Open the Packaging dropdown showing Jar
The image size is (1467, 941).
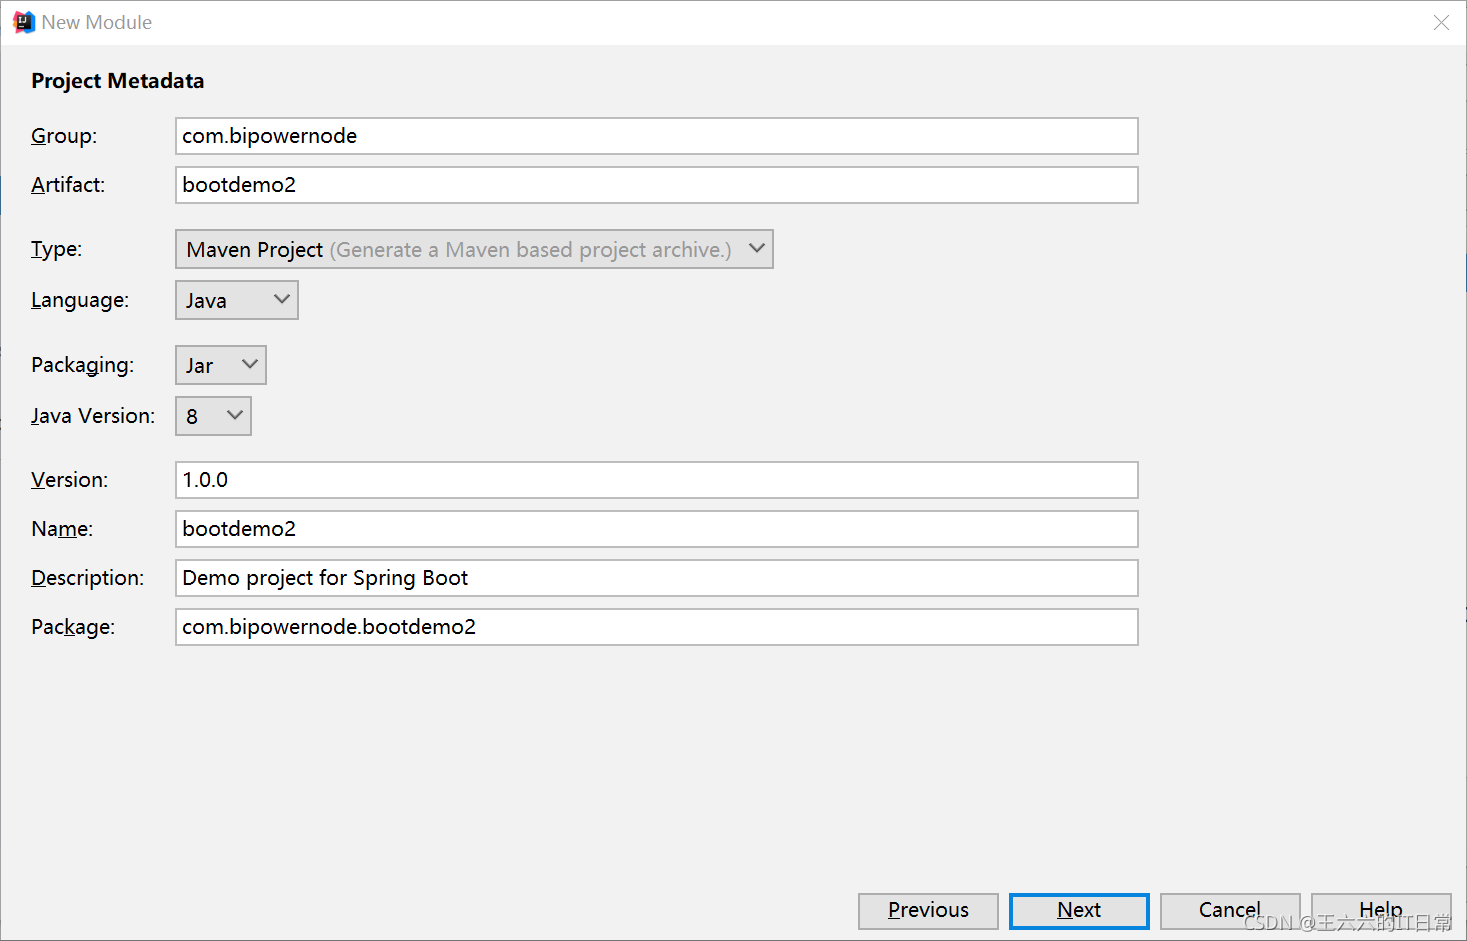221,365
